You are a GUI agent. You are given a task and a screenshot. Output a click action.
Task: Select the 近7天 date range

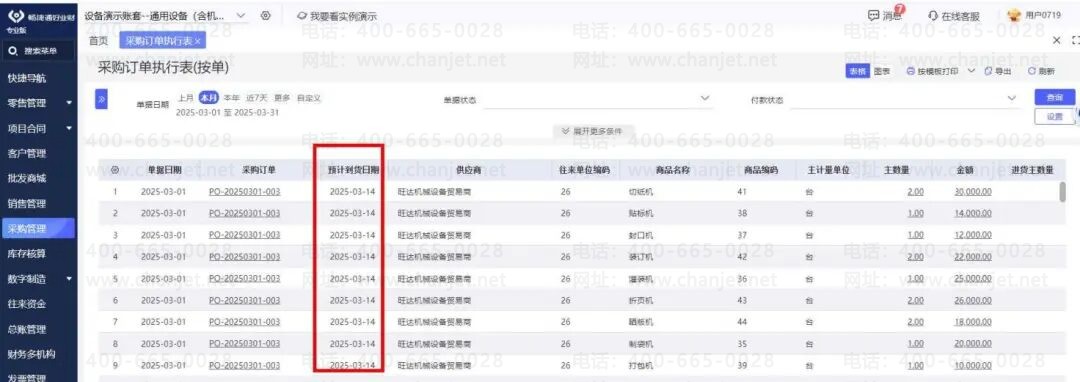(257, 98)
